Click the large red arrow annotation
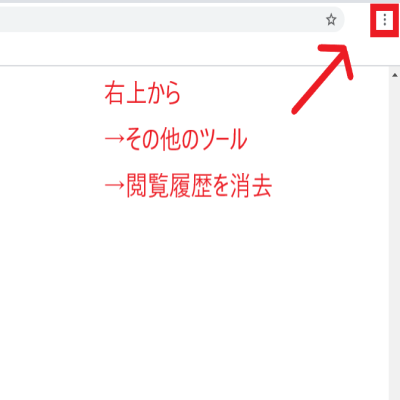This screenshot has width=400, height=400. click(322, 79)
